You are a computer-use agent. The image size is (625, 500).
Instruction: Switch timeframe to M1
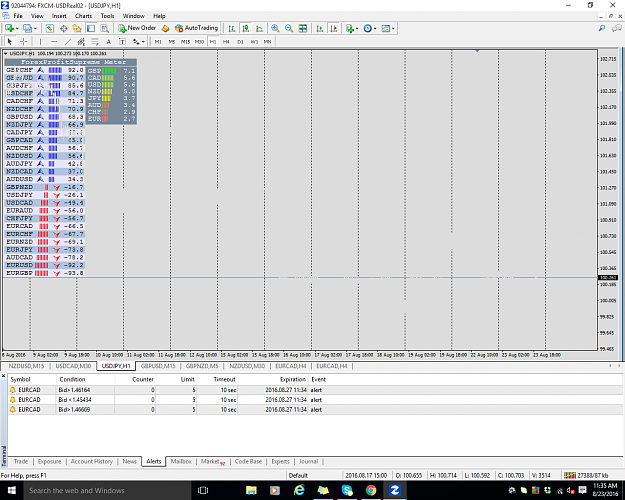click(x=158, y=41)
